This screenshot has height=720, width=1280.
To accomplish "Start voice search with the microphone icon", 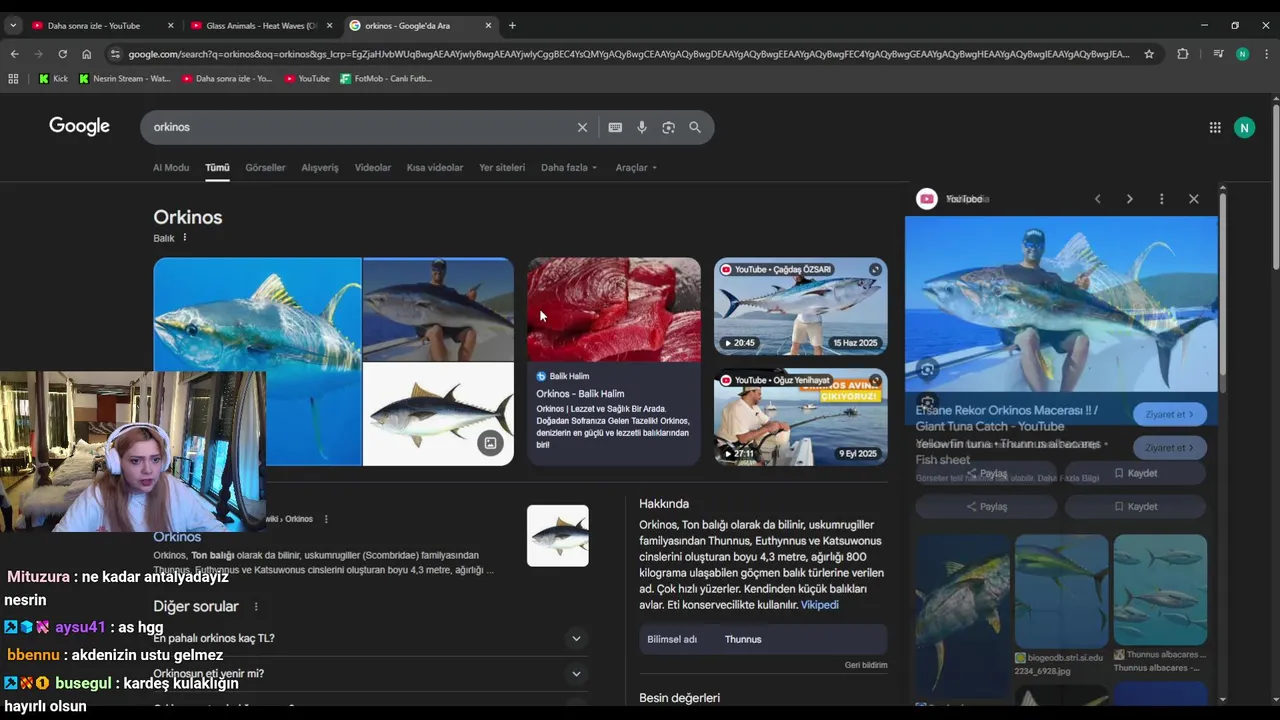I will (x=642, y=127).
